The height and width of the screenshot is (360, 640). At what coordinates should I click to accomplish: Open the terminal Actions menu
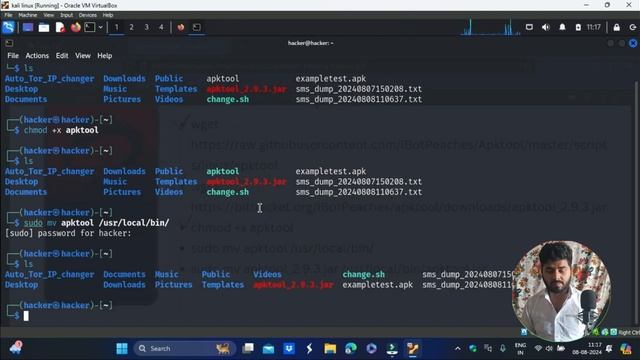click(x=37, y=56)
